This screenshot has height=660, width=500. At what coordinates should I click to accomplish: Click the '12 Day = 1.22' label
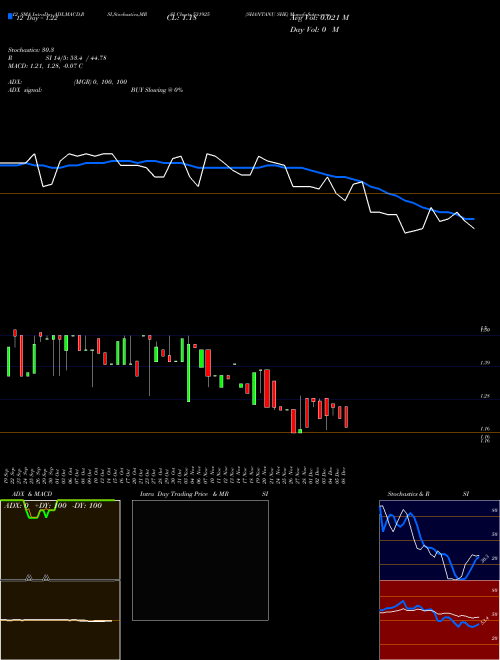click(36, 19)
